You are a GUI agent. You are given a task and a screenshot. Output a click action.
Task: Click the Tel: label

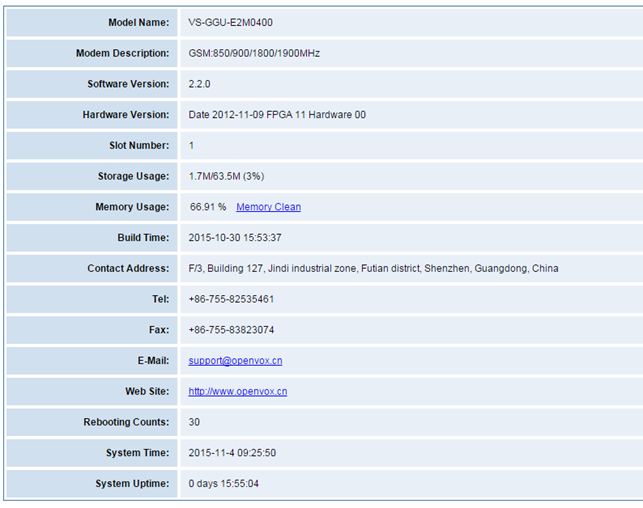point(160,299)
